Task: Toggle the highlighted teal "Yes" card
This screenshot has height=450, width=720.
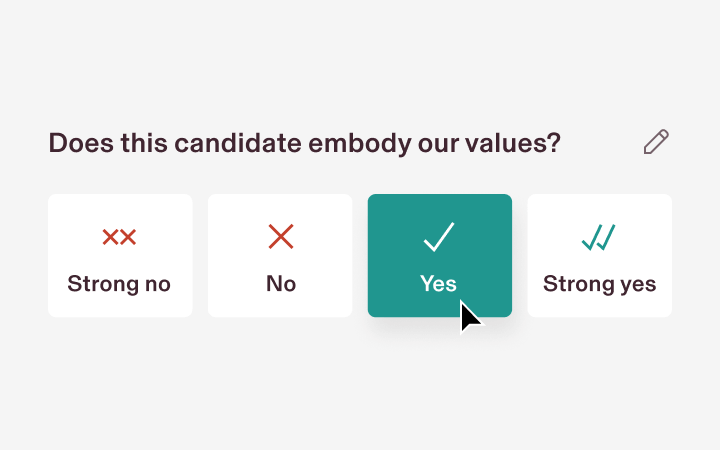Action: click(440, 256)
